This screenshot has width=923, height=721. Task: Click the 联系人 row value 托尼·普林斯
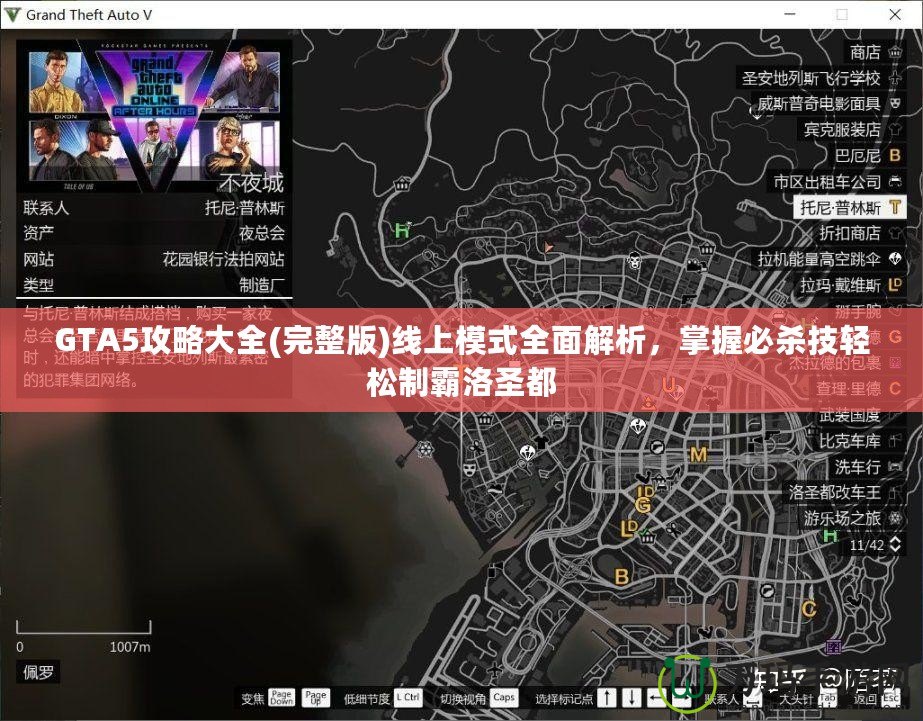pos(244,208)
